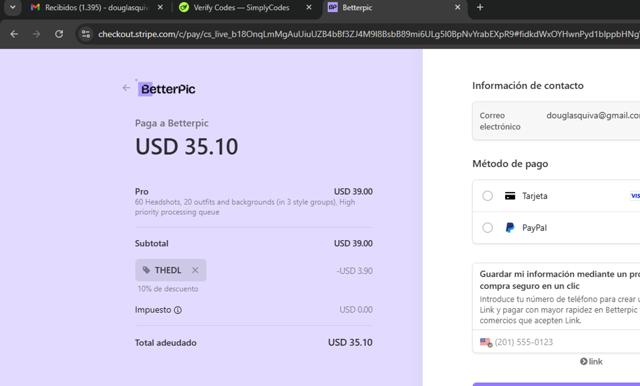Click the Método de pago heading
The width and height of the screenshot is (640, 386).
(510, 164)
